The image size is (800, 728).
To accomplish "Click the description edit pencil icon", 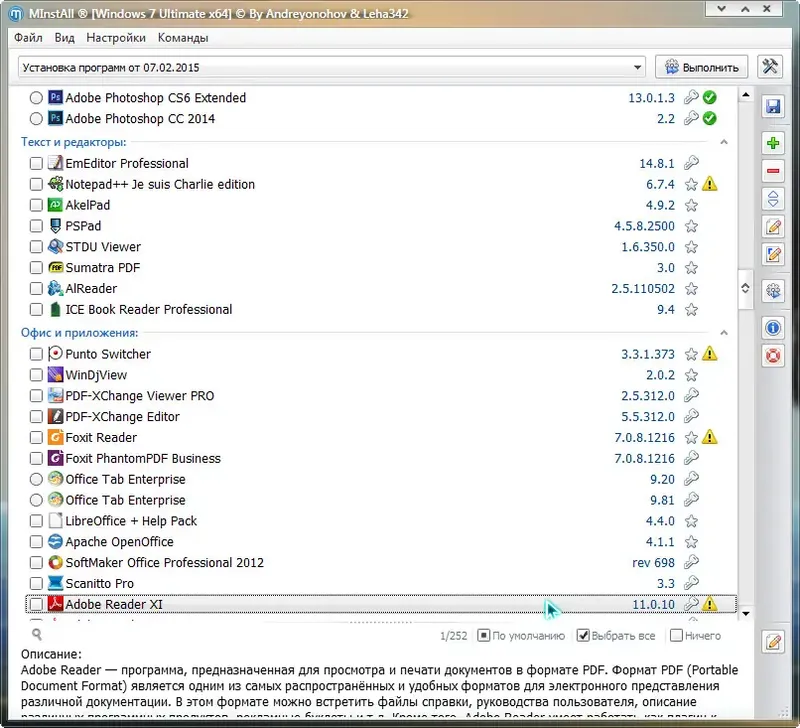I will (773, 642).
